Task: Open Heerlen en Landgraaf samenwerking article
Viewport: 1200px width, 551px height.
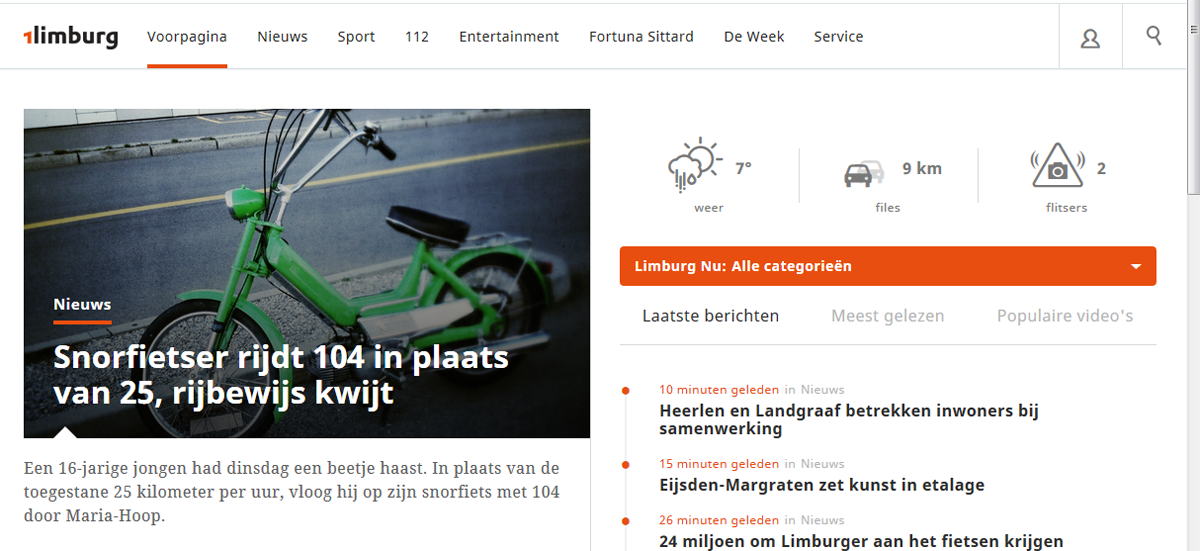Action: [849, 419]
